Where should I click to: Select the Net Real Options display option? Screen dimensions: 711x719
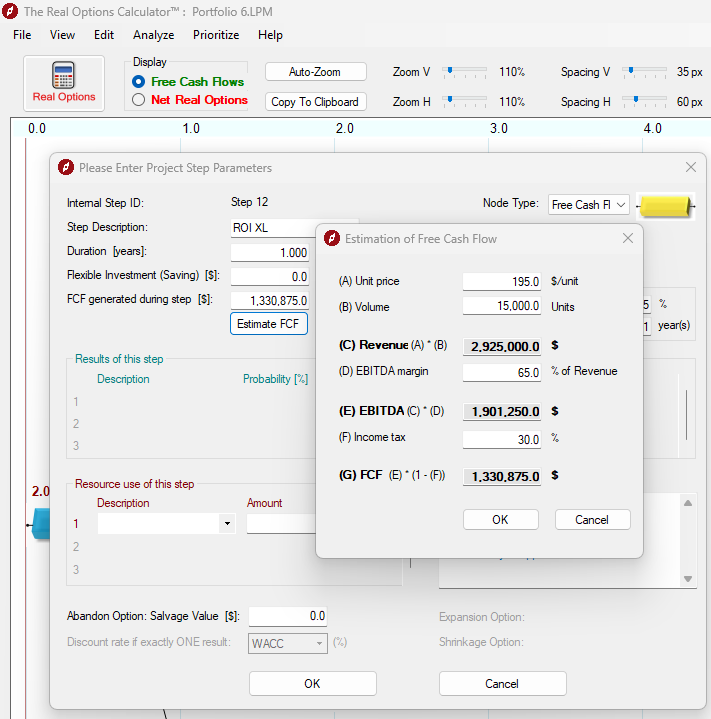click(x=139, y=100)
